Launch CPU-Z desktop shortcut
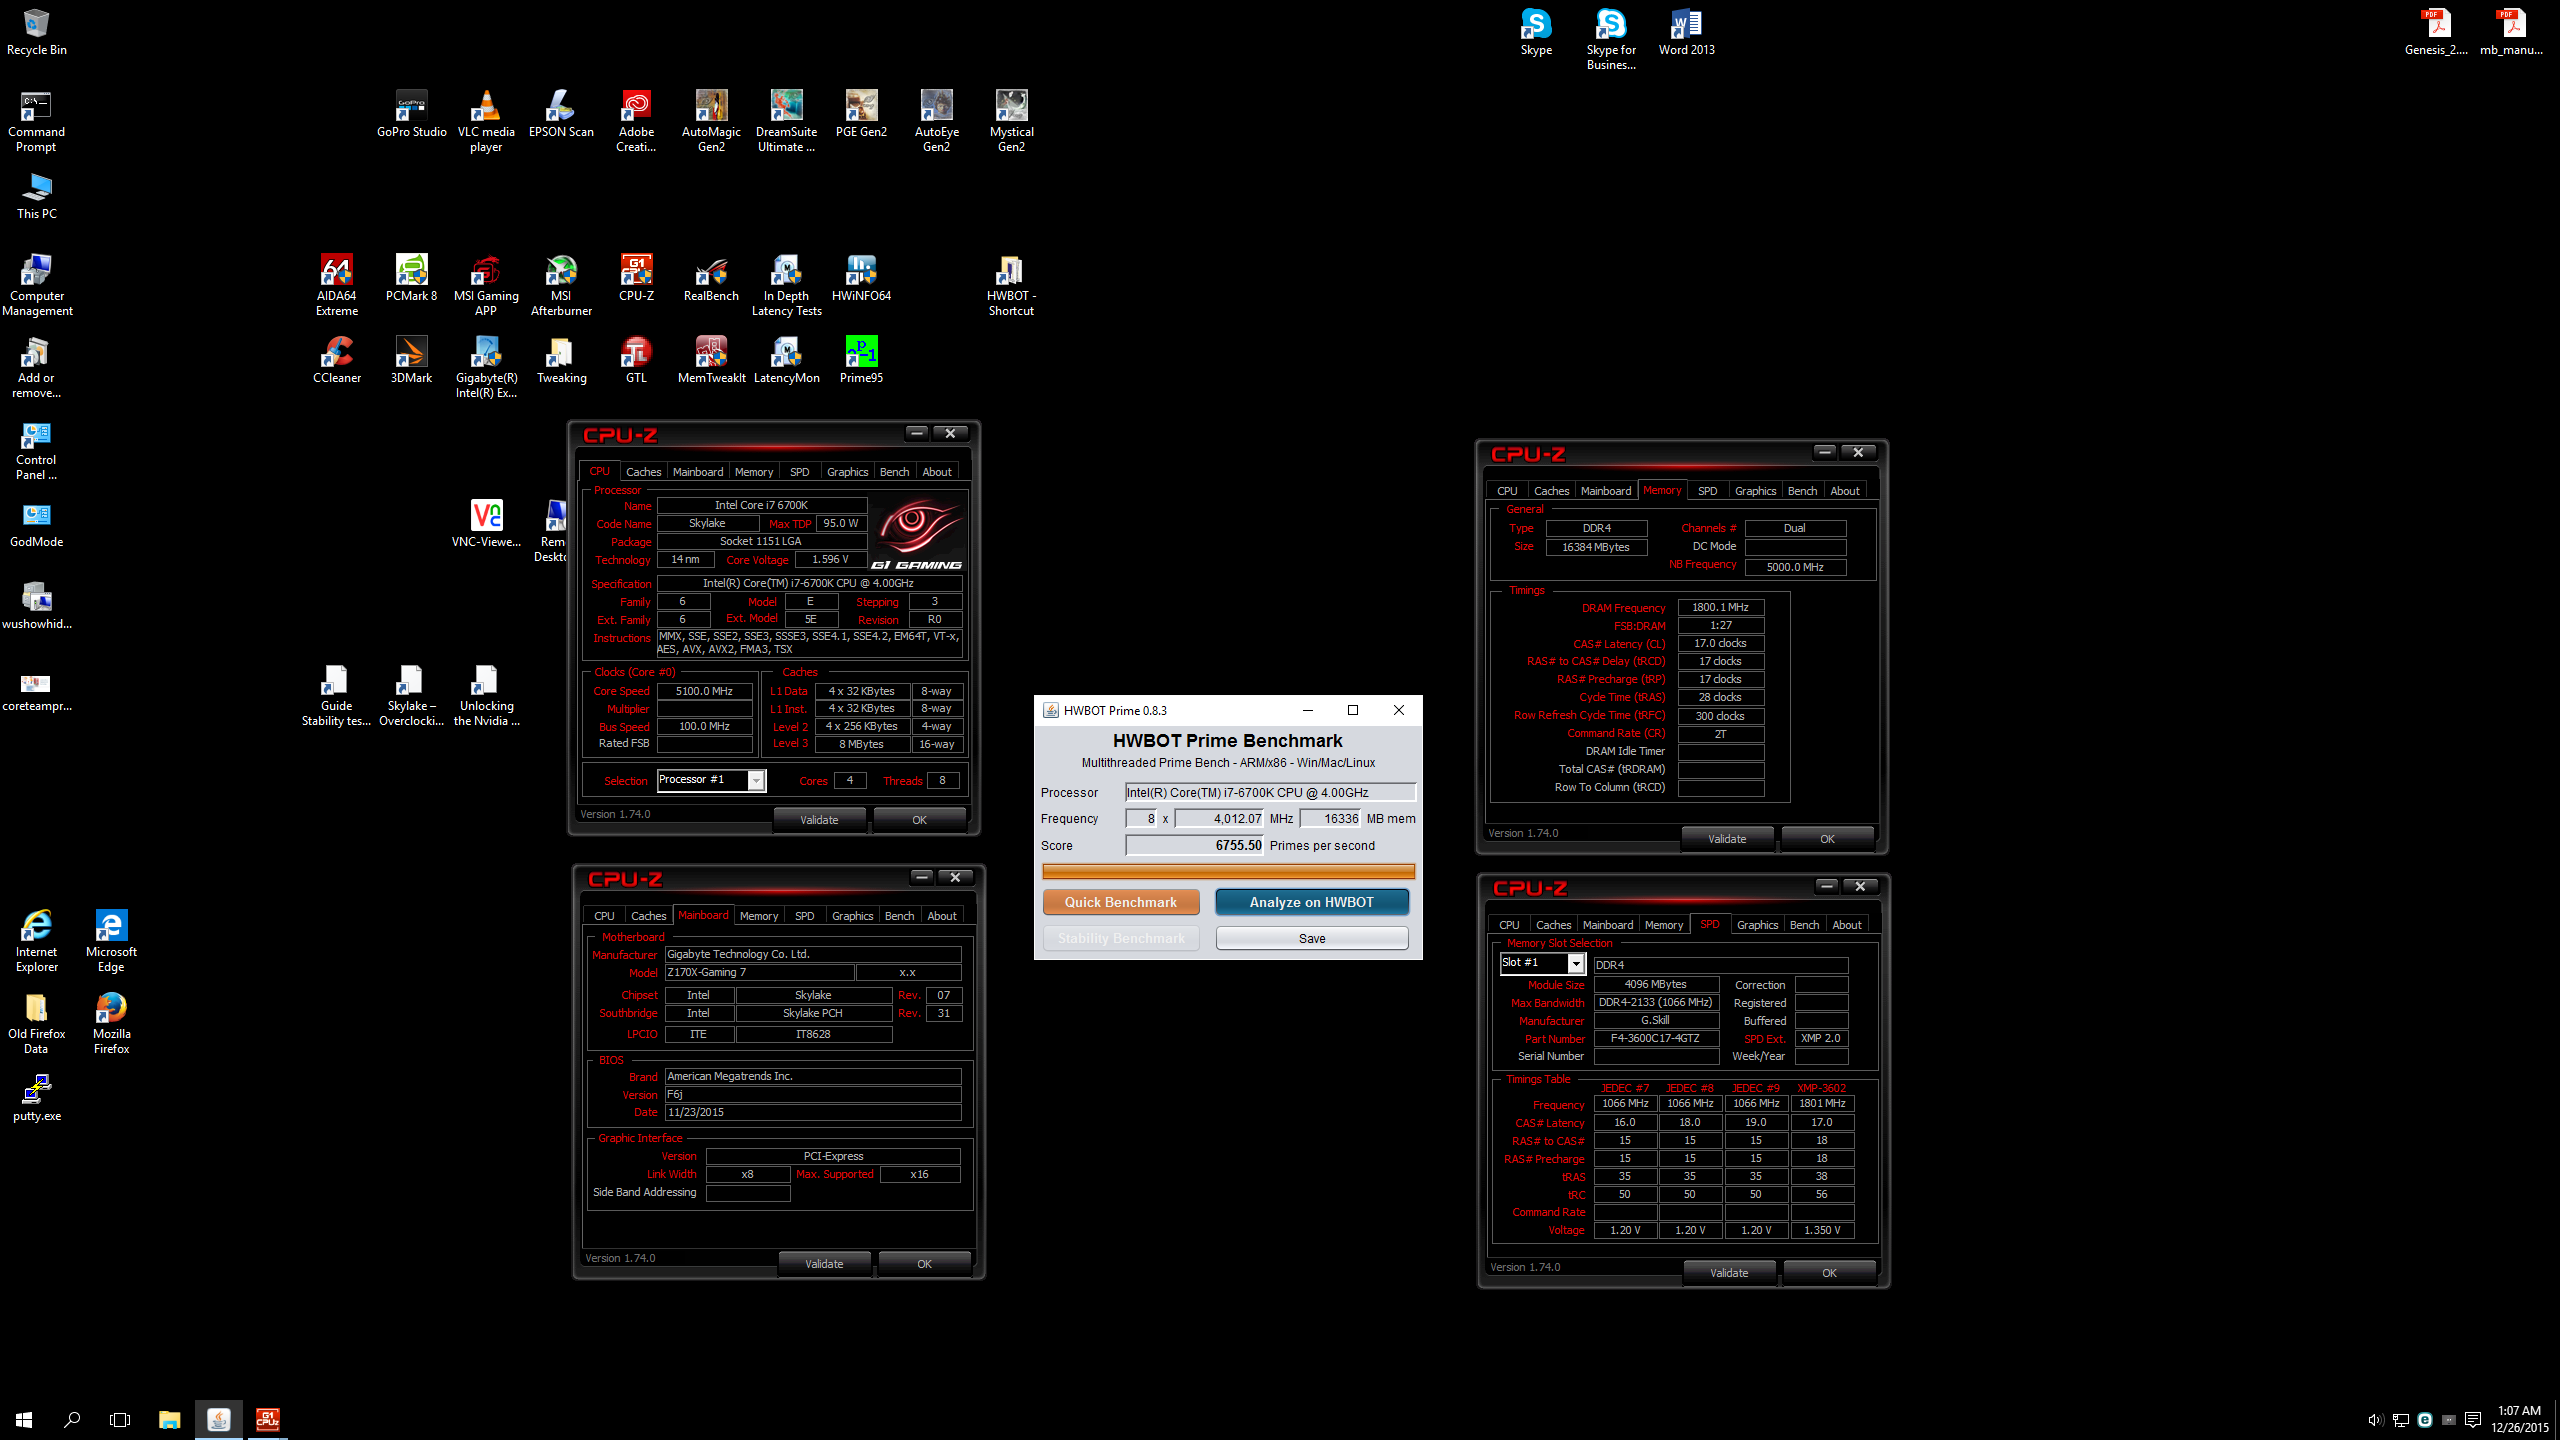The width and height of the screenshot is (2560, 1440). 636,277
